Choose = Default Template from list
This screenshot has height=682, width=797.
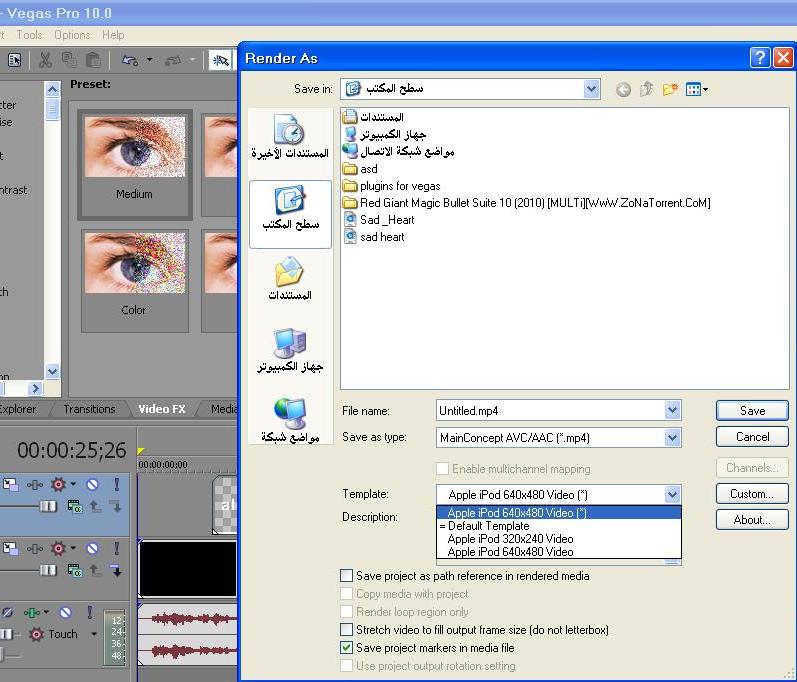pyautogui.click(x=559, y=526)
